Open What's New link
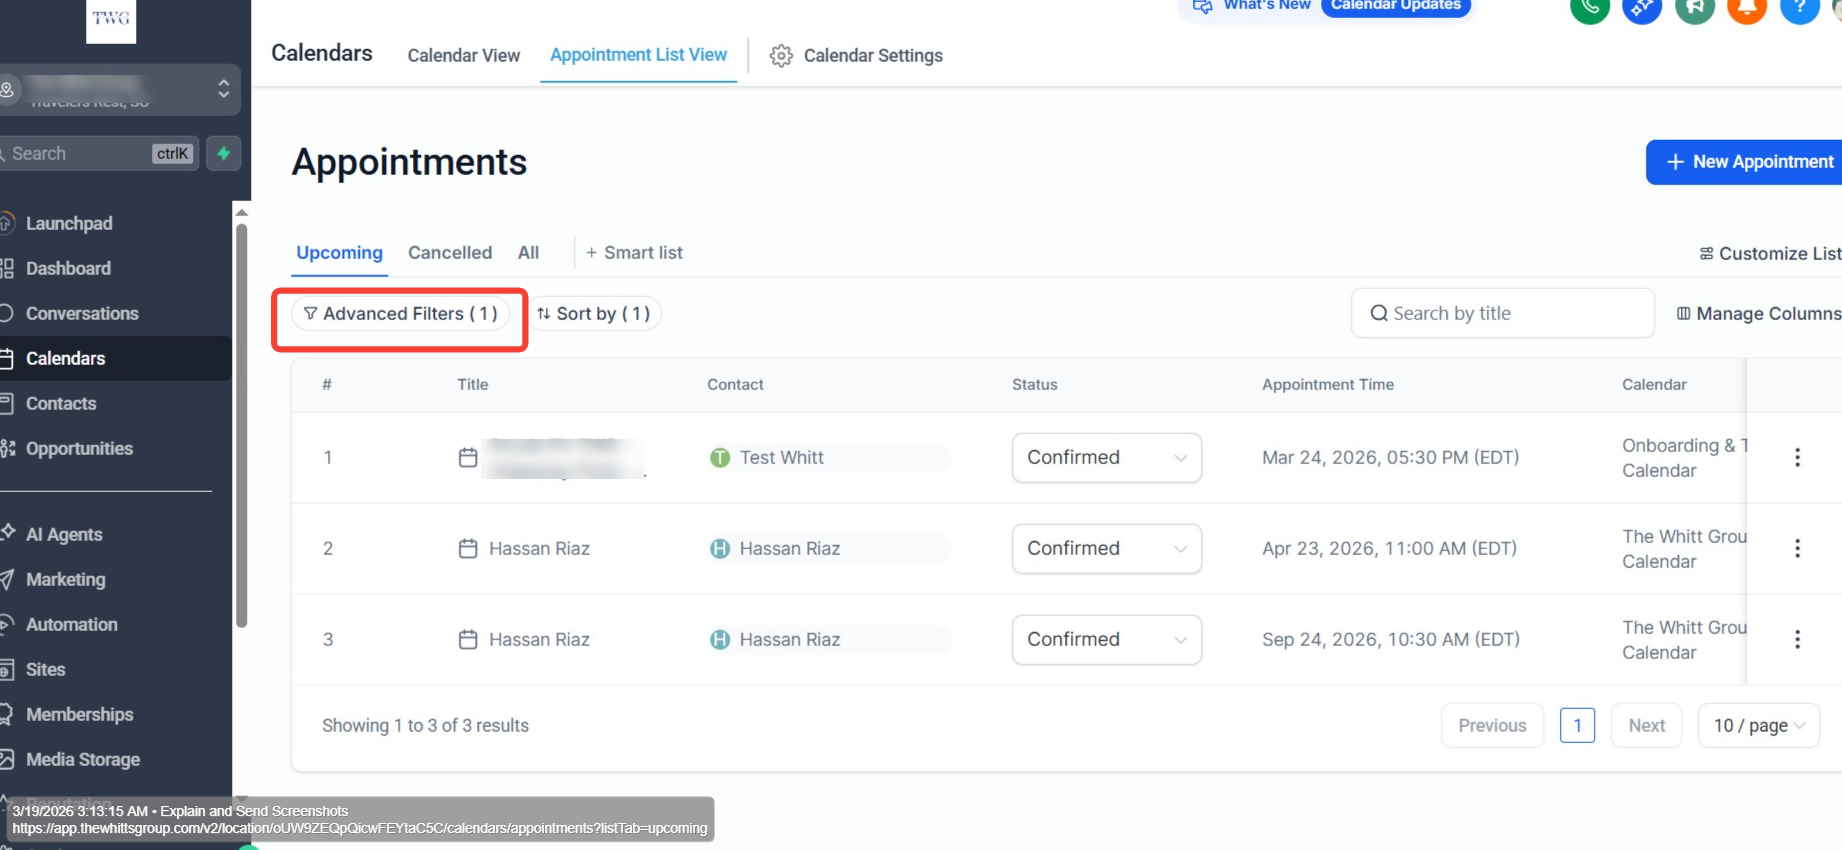This screenshot has height=850, width=1842. pos(1251,6)
